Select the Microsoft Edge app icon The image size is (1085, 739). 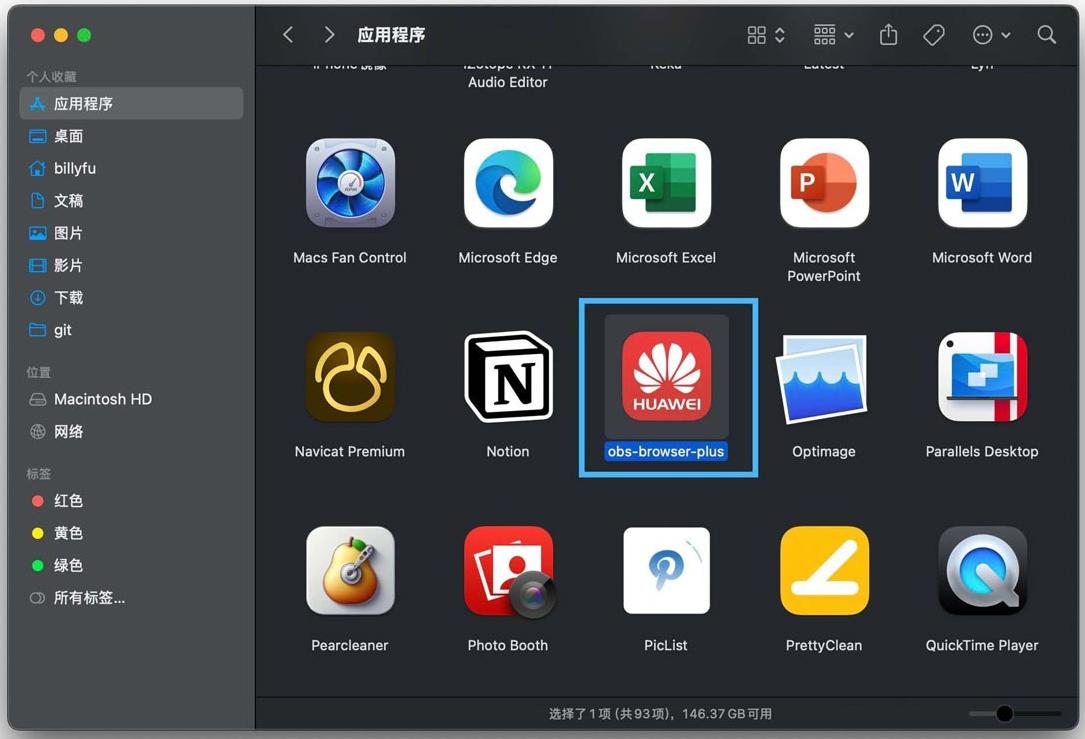[508, 184]
